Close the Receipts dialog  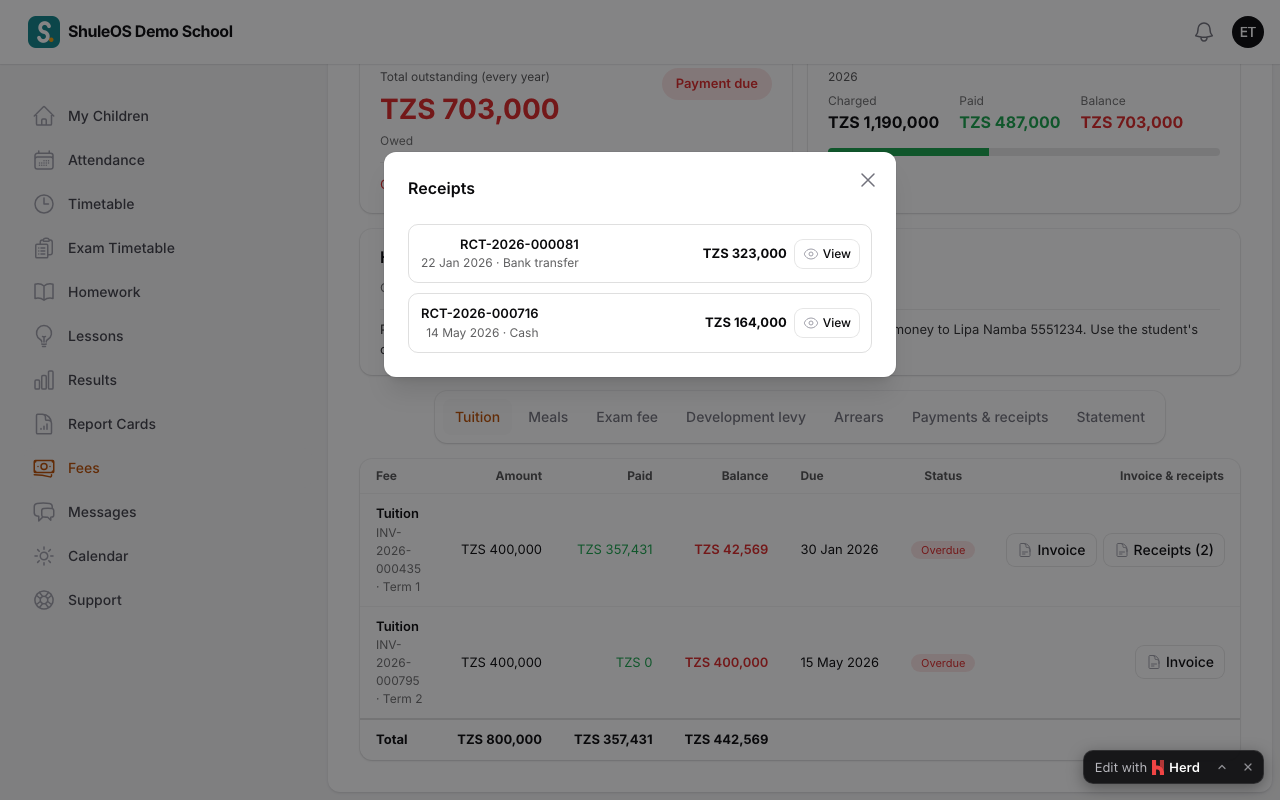[x=868, y=180]
